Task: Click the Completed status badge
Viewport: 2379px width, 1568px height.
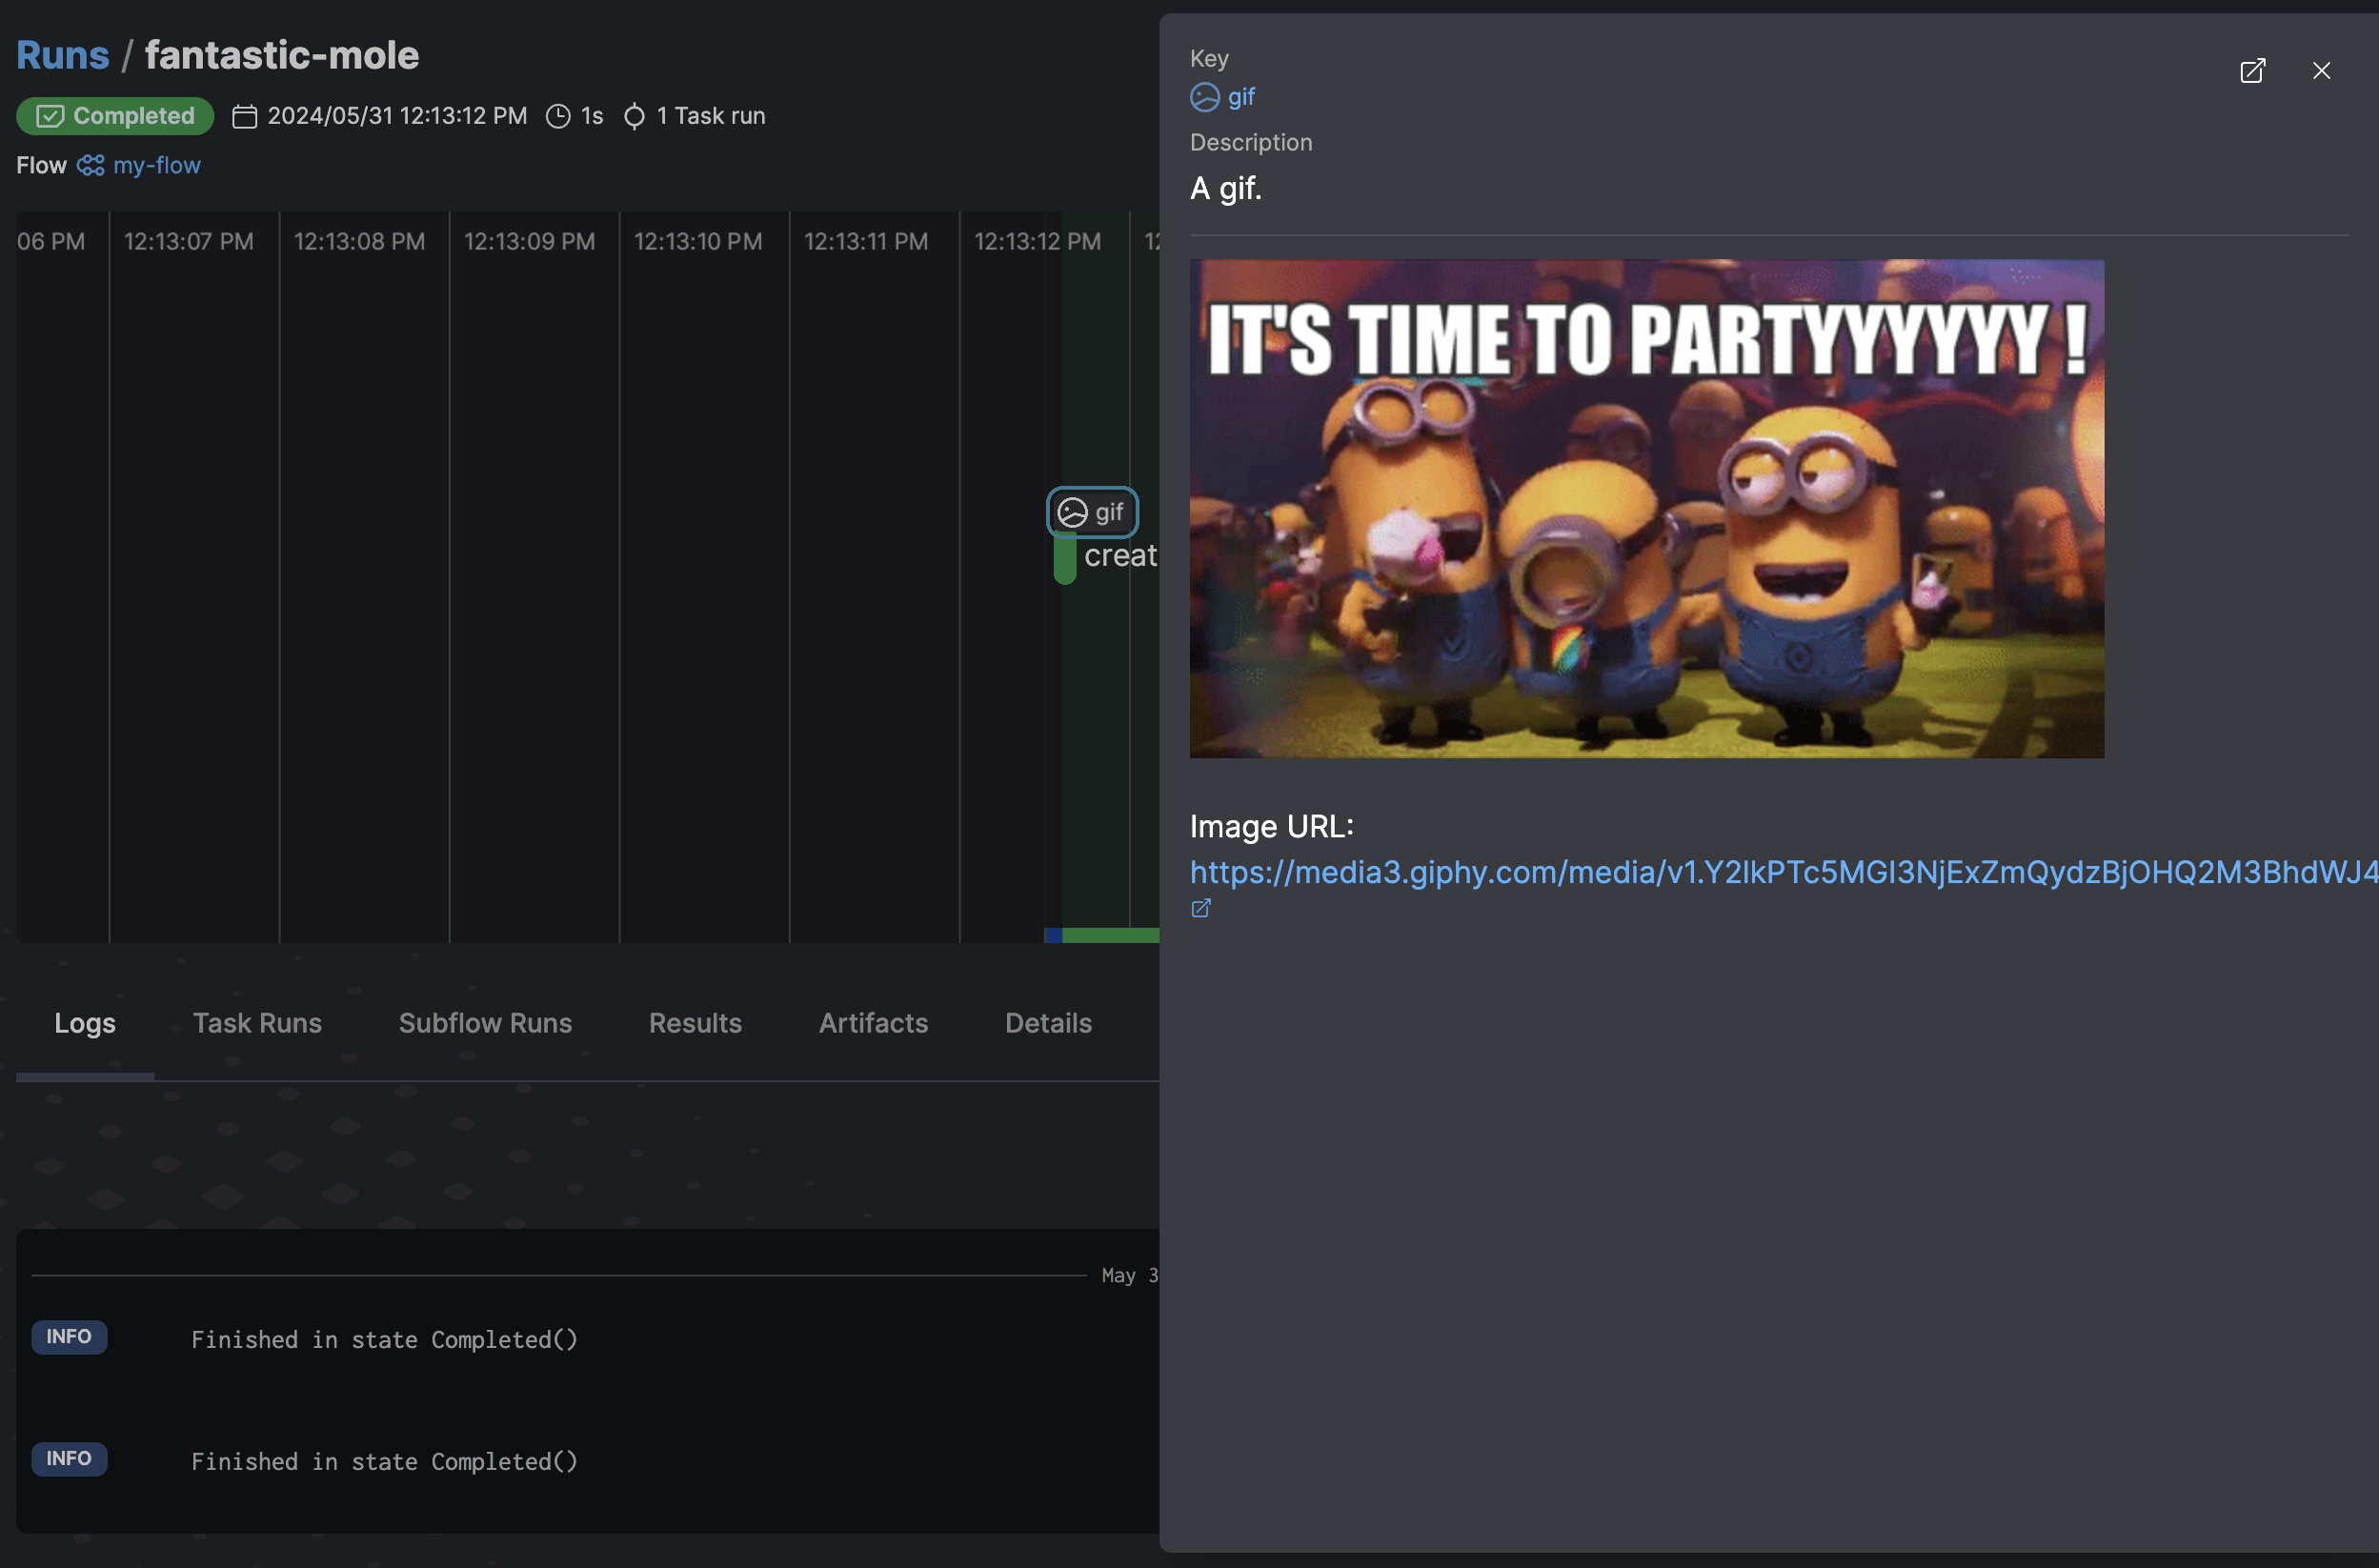Action: [115, 116]
